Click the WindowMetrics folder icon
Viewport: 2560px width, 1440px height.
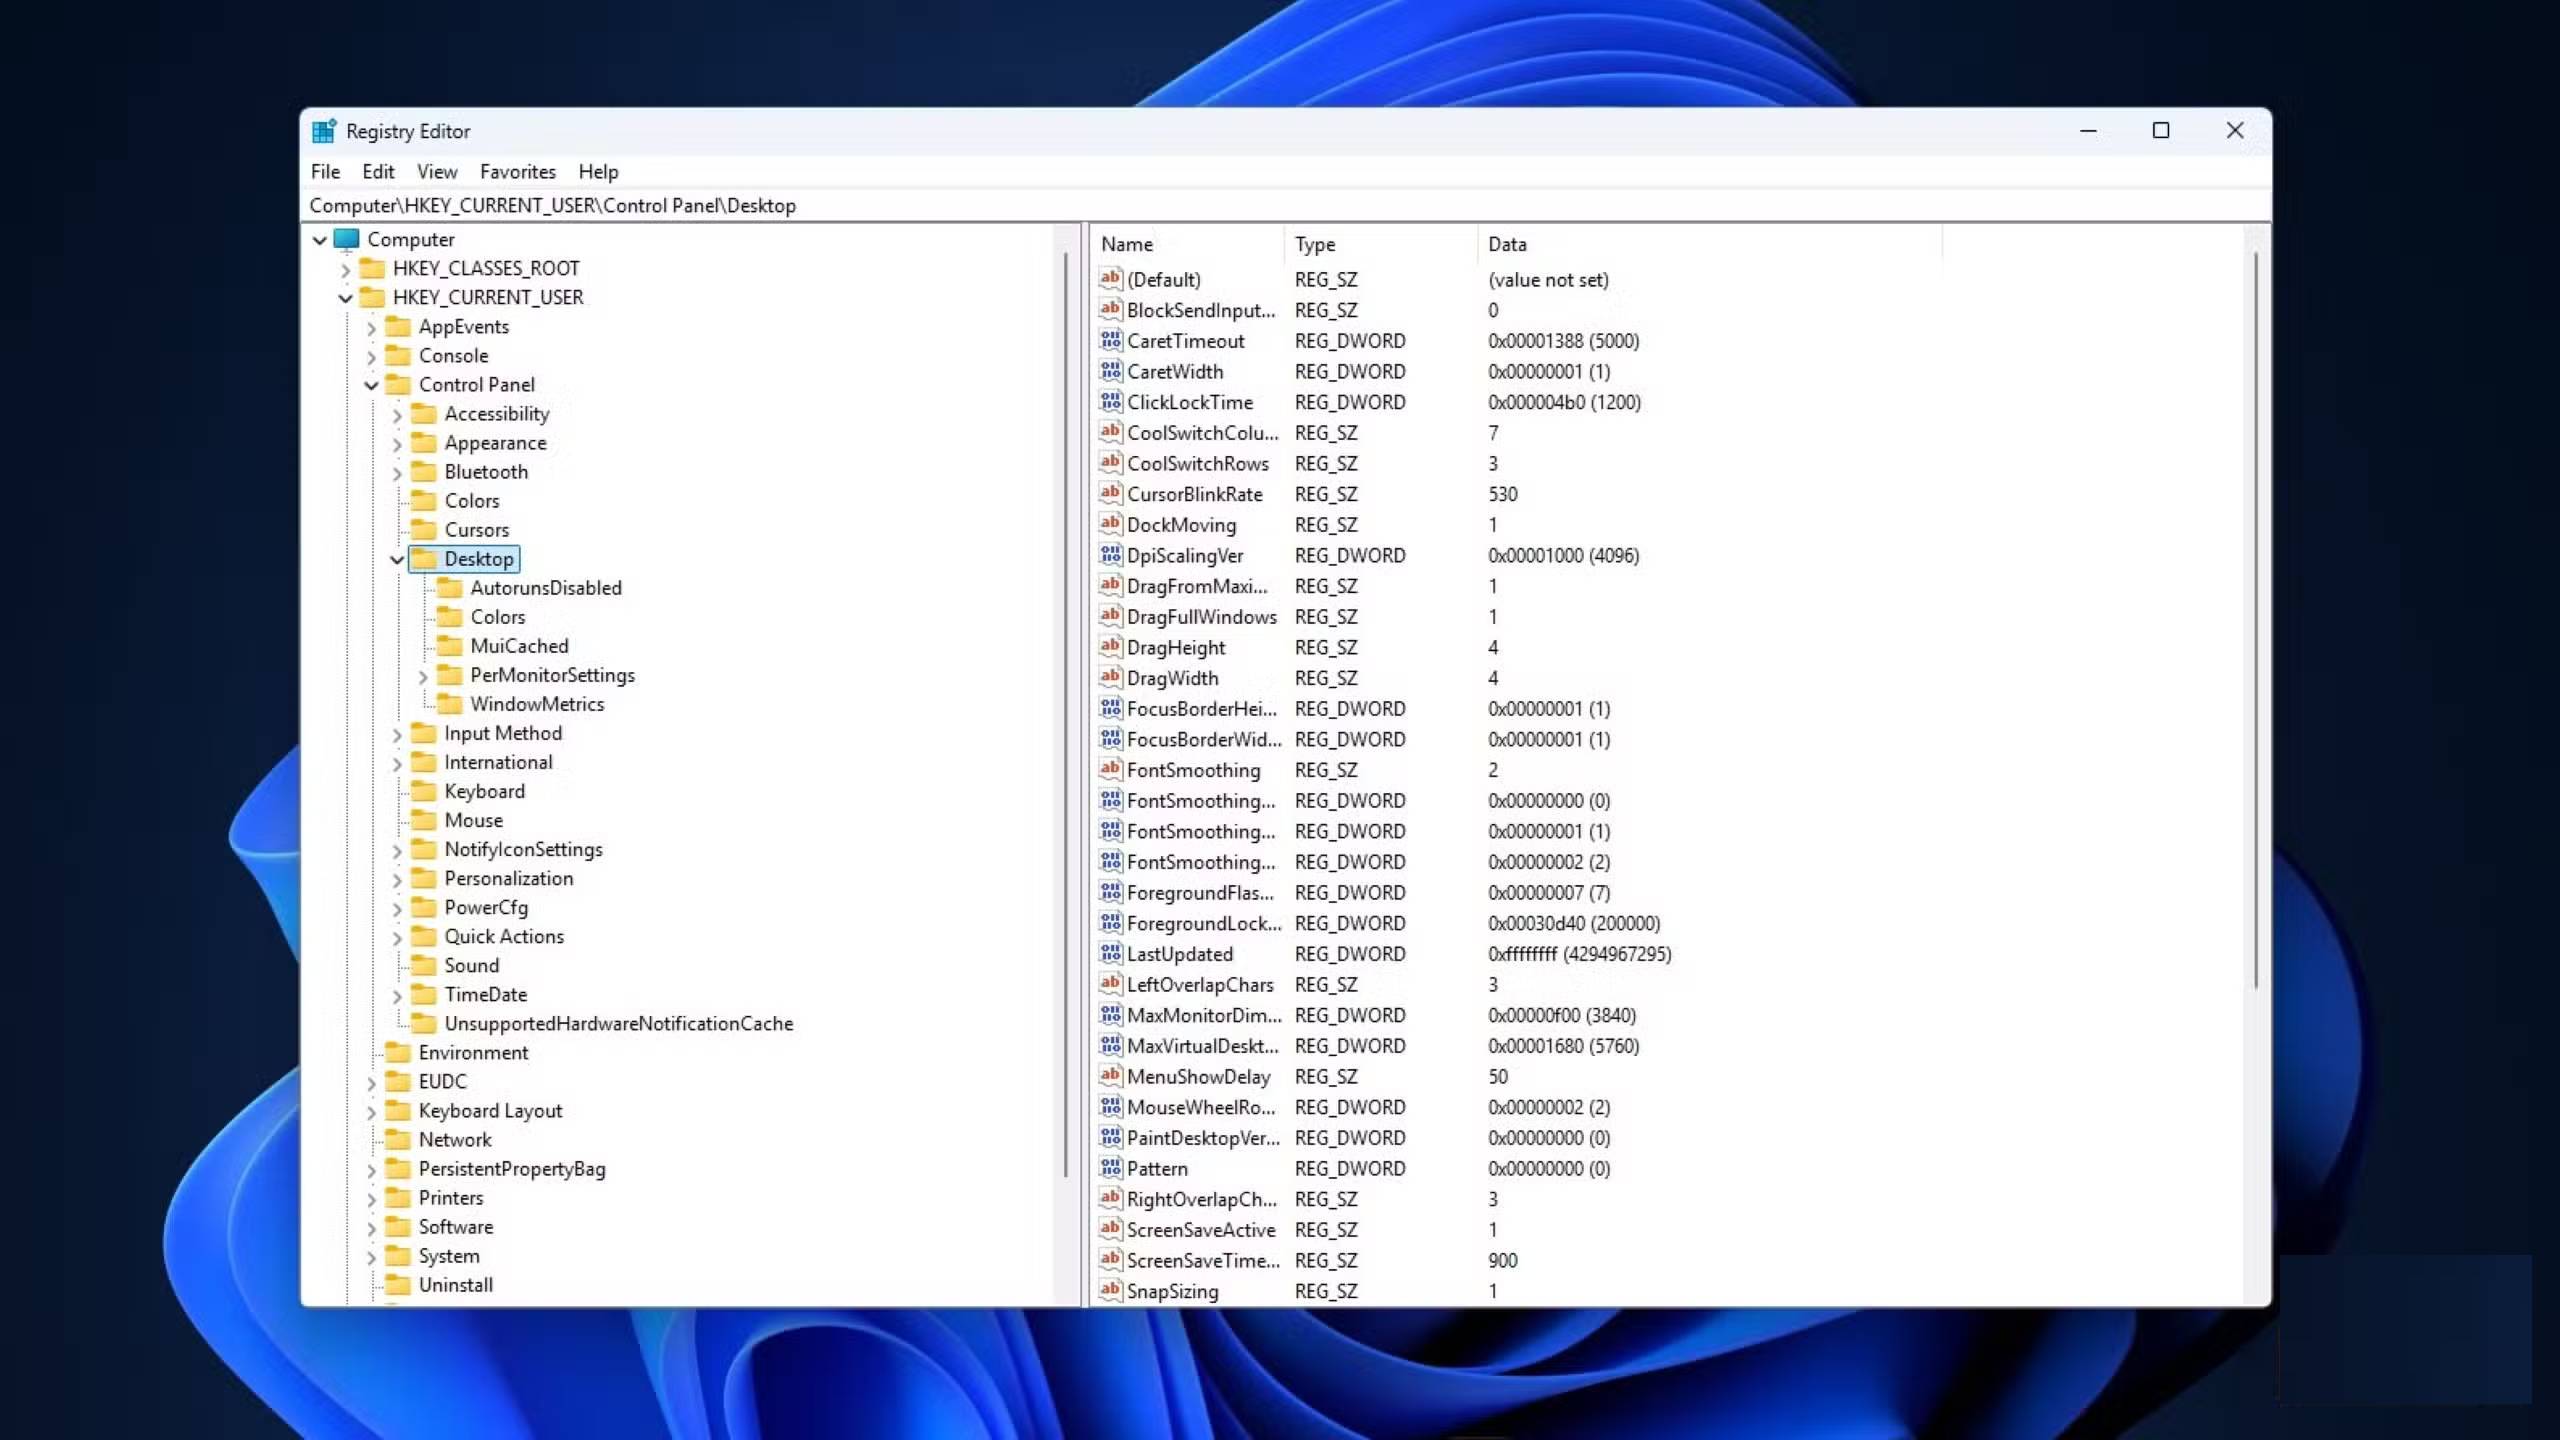pos(450,704)
